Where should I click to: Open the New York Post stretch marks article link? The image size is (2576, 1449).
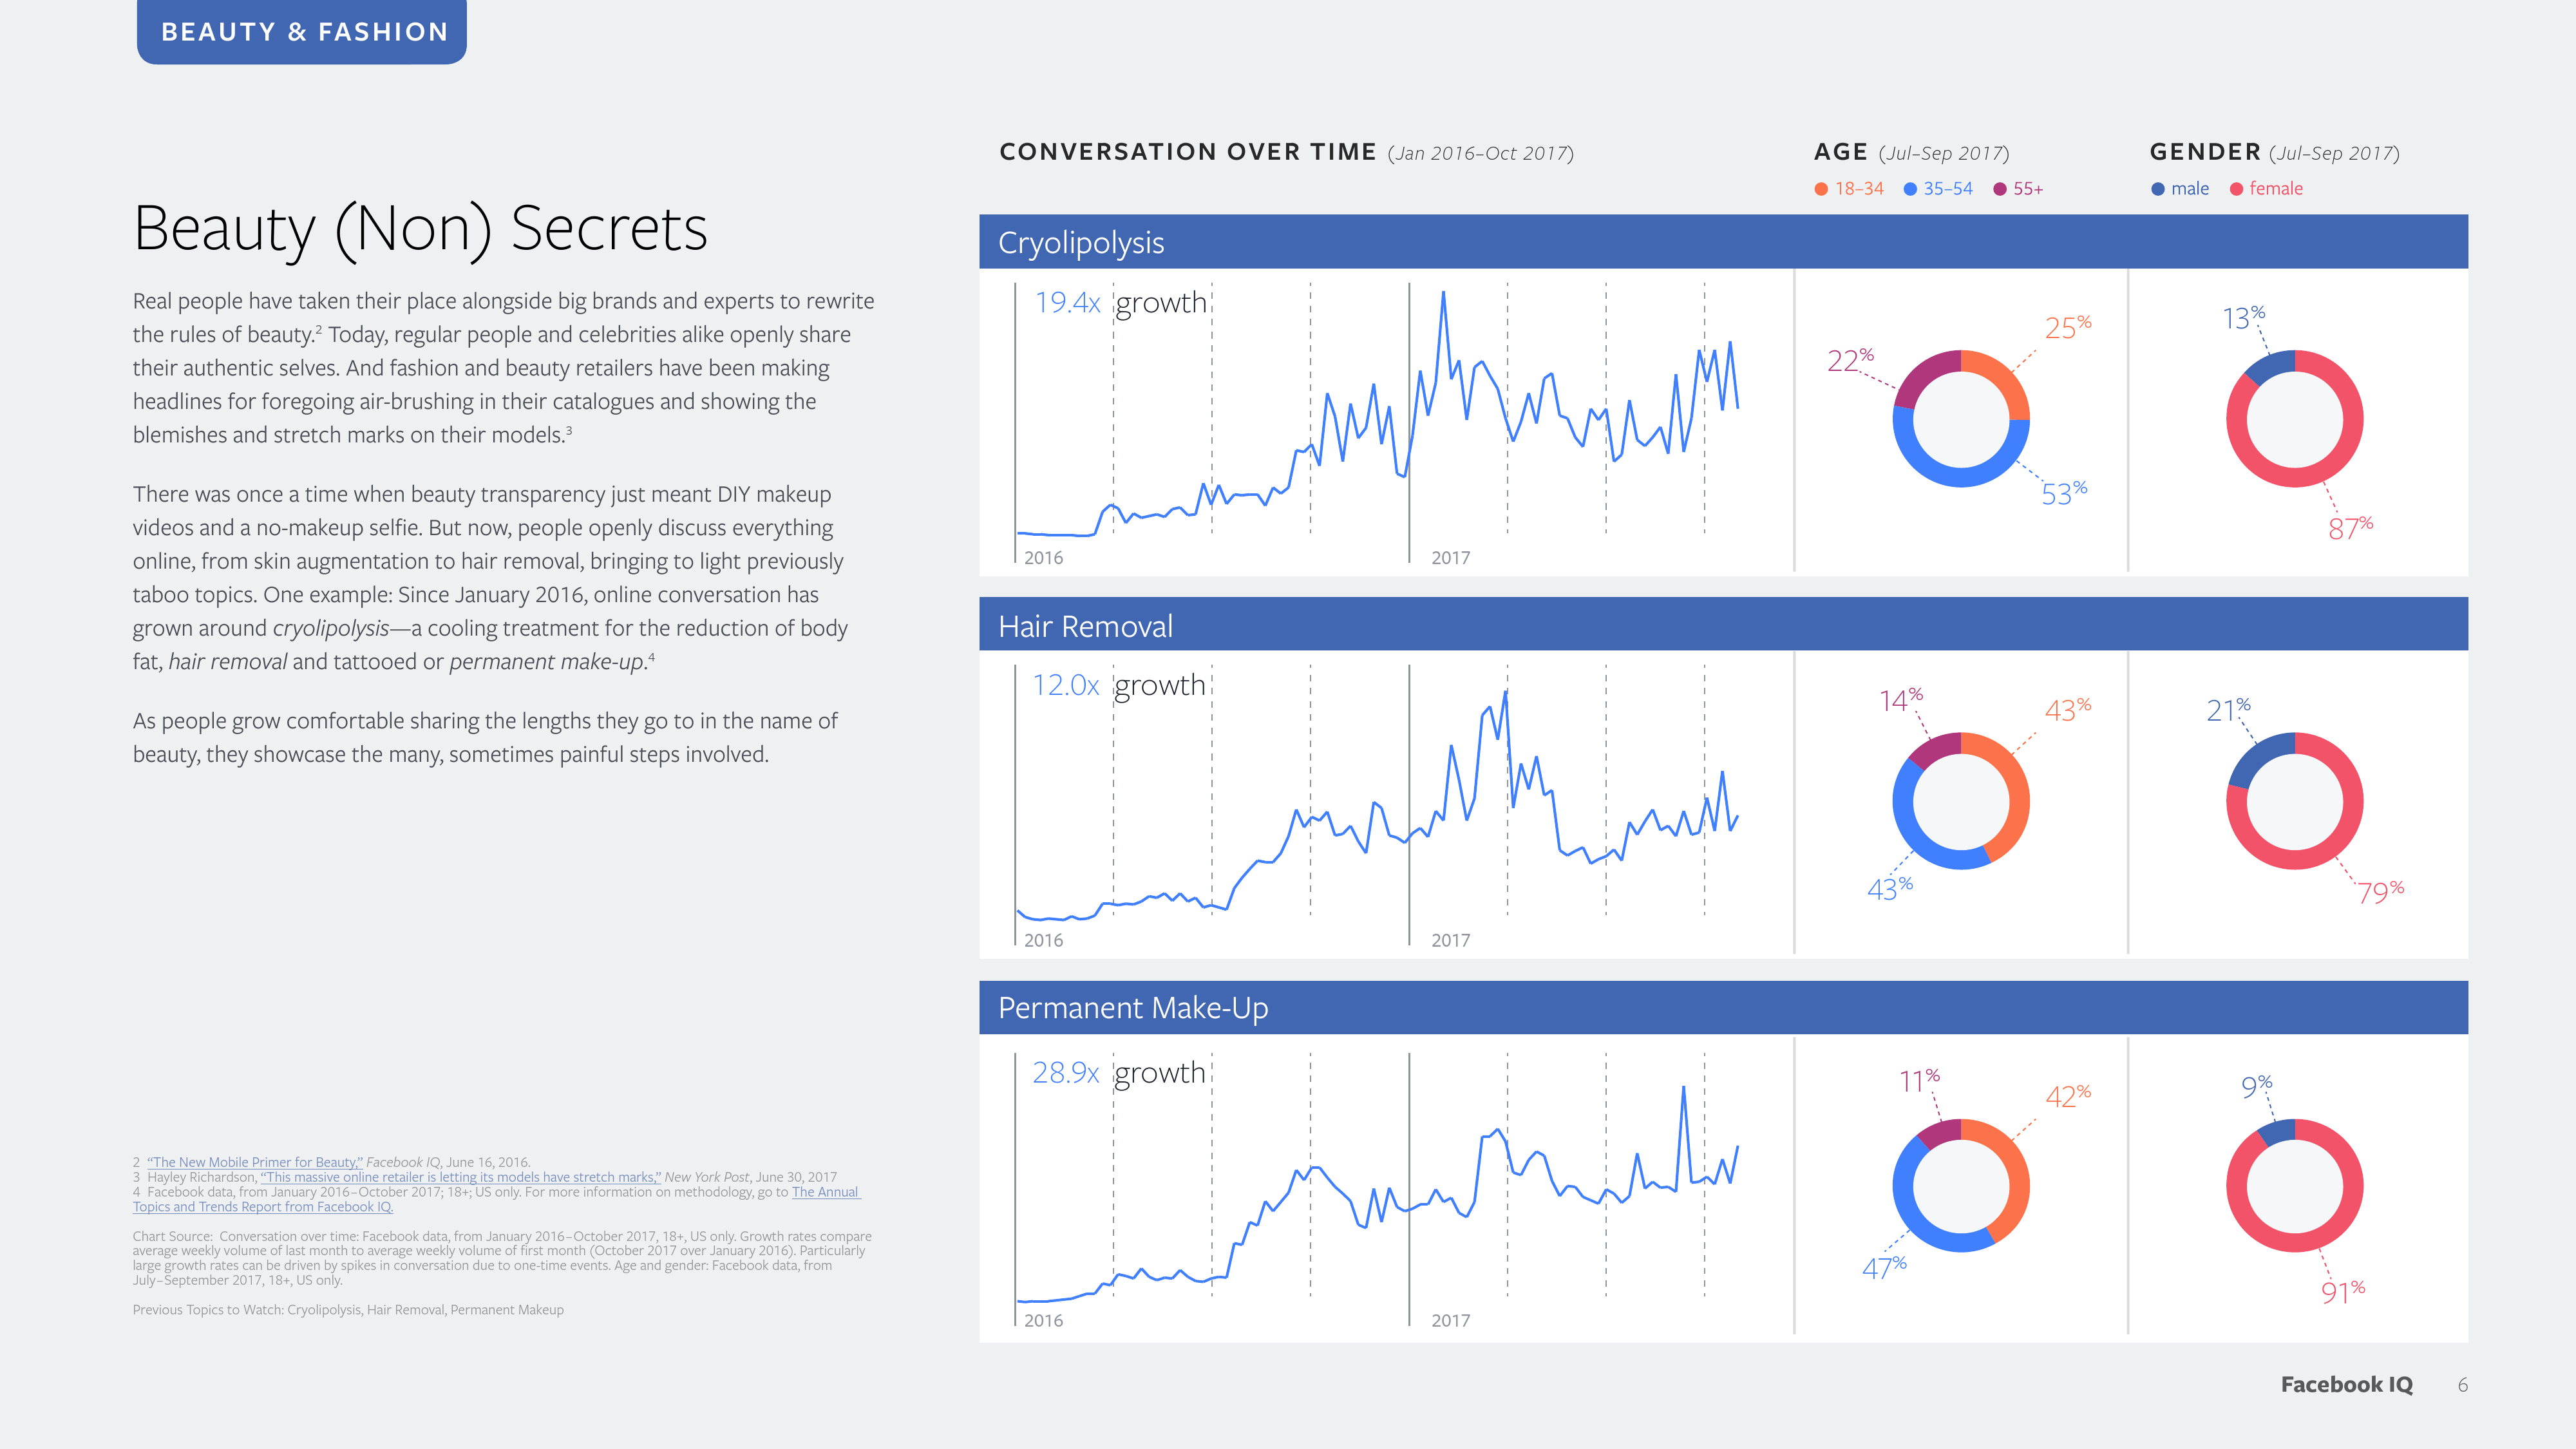coord(460,1177)
